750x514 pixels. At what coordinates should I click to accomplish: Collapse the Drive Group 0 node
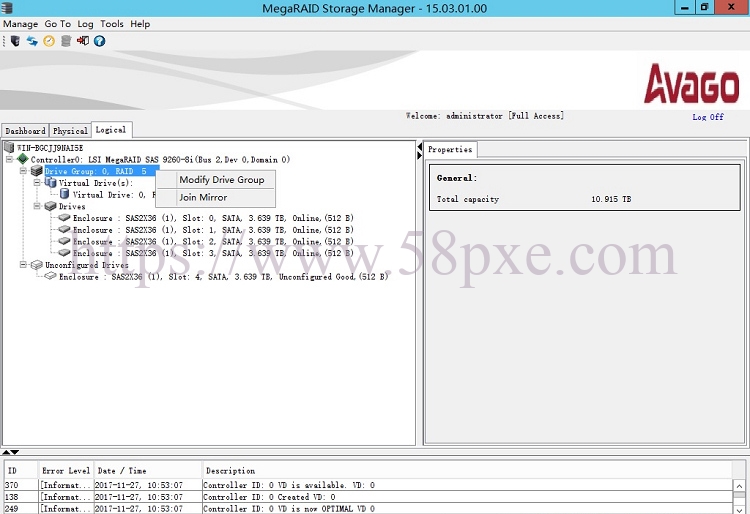point(23,171)
